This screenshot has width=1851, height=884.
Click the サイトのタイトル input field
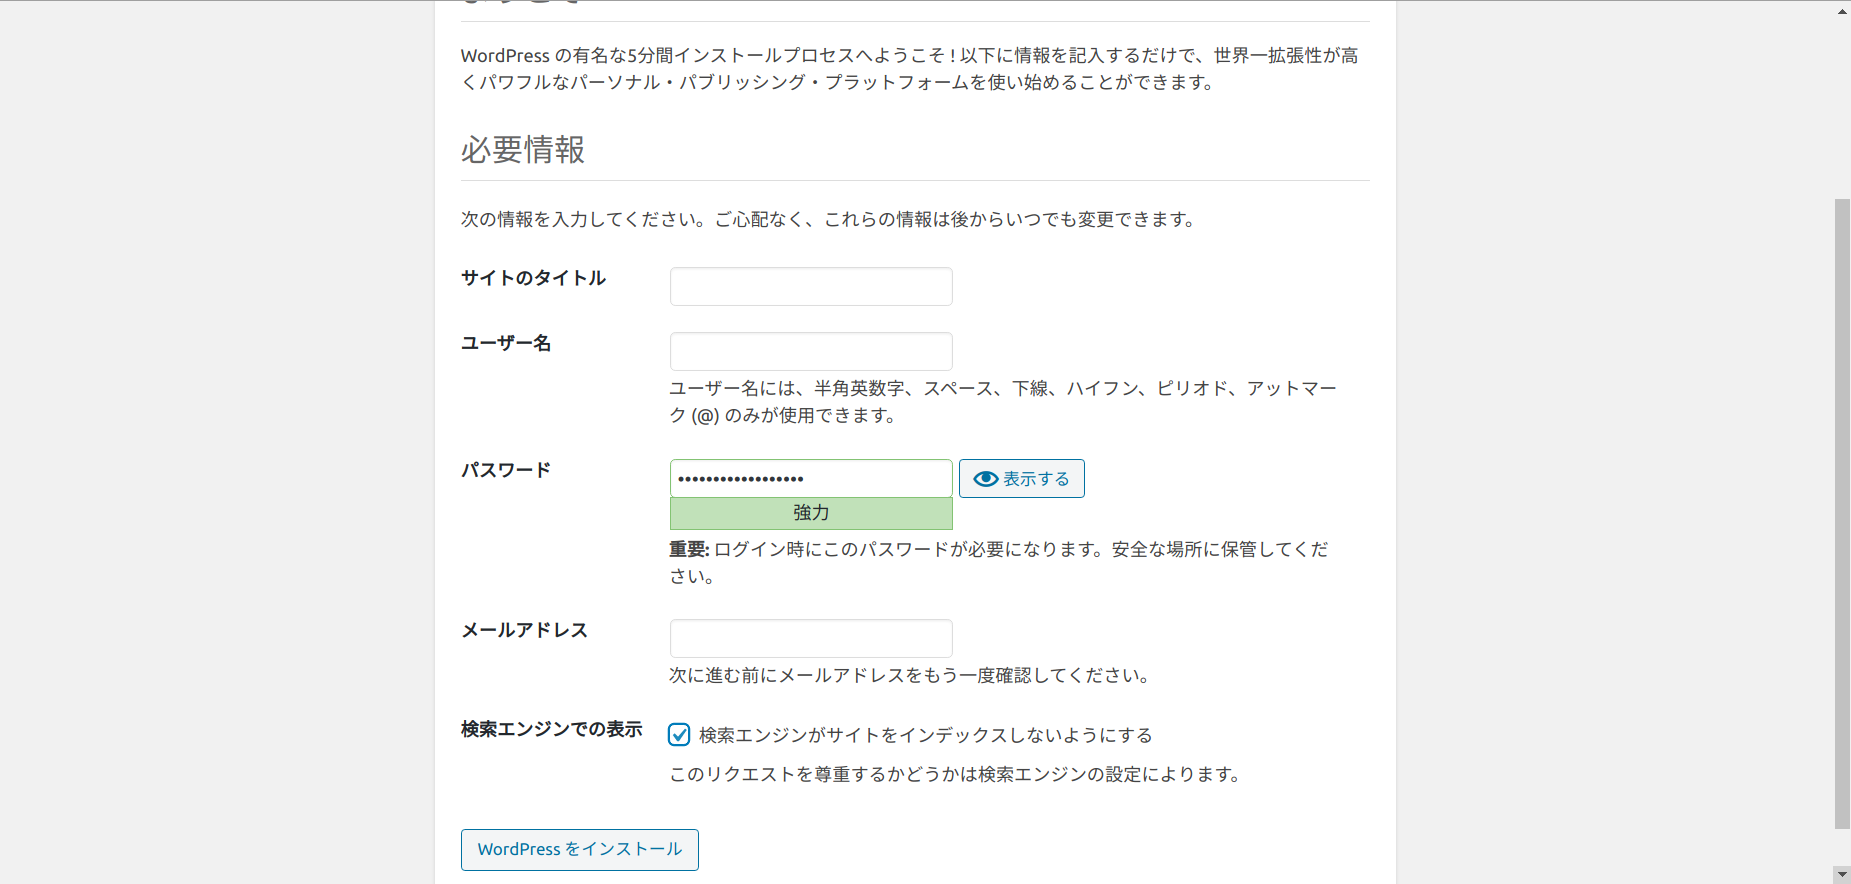point(810,286)
